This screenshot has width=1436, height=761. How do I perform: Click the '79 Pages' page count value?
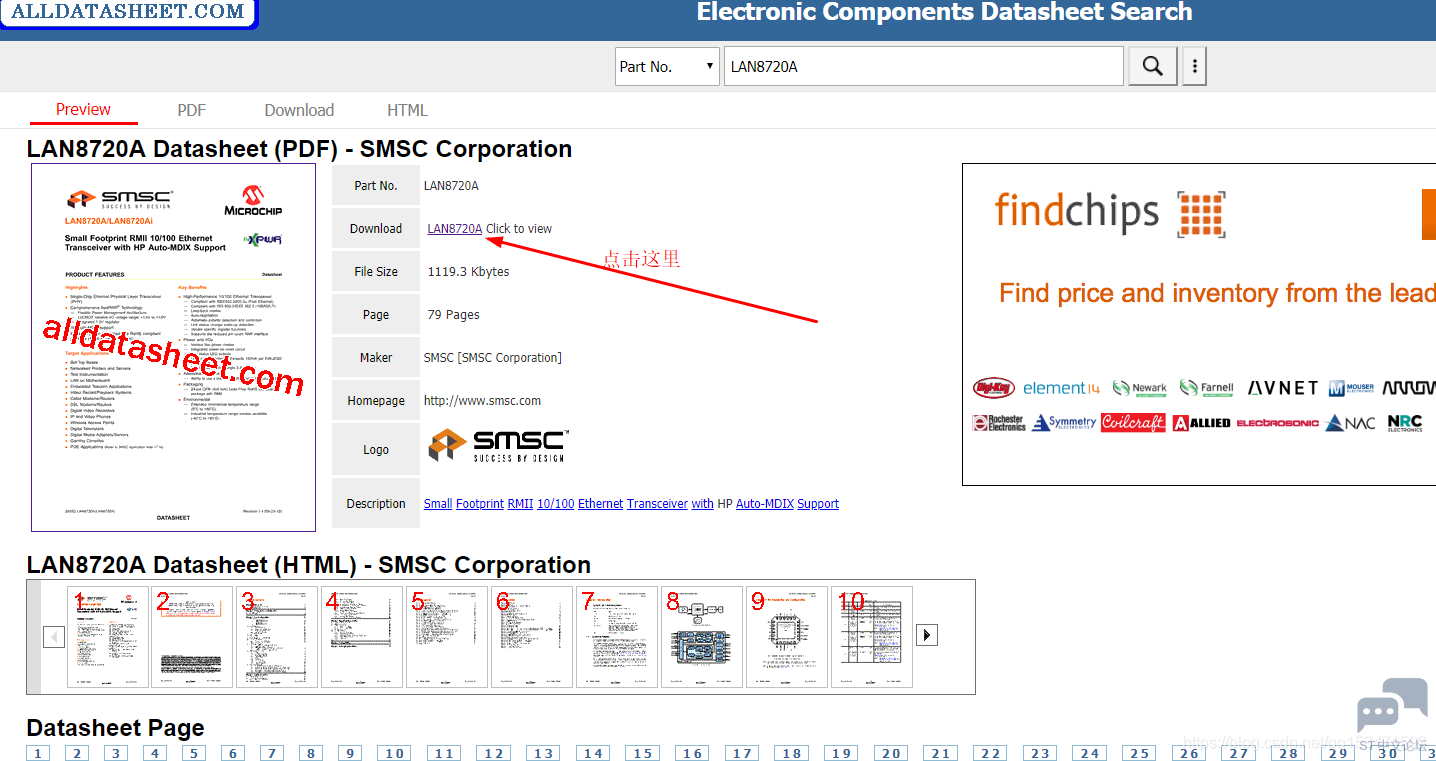[x=453, y=315]
